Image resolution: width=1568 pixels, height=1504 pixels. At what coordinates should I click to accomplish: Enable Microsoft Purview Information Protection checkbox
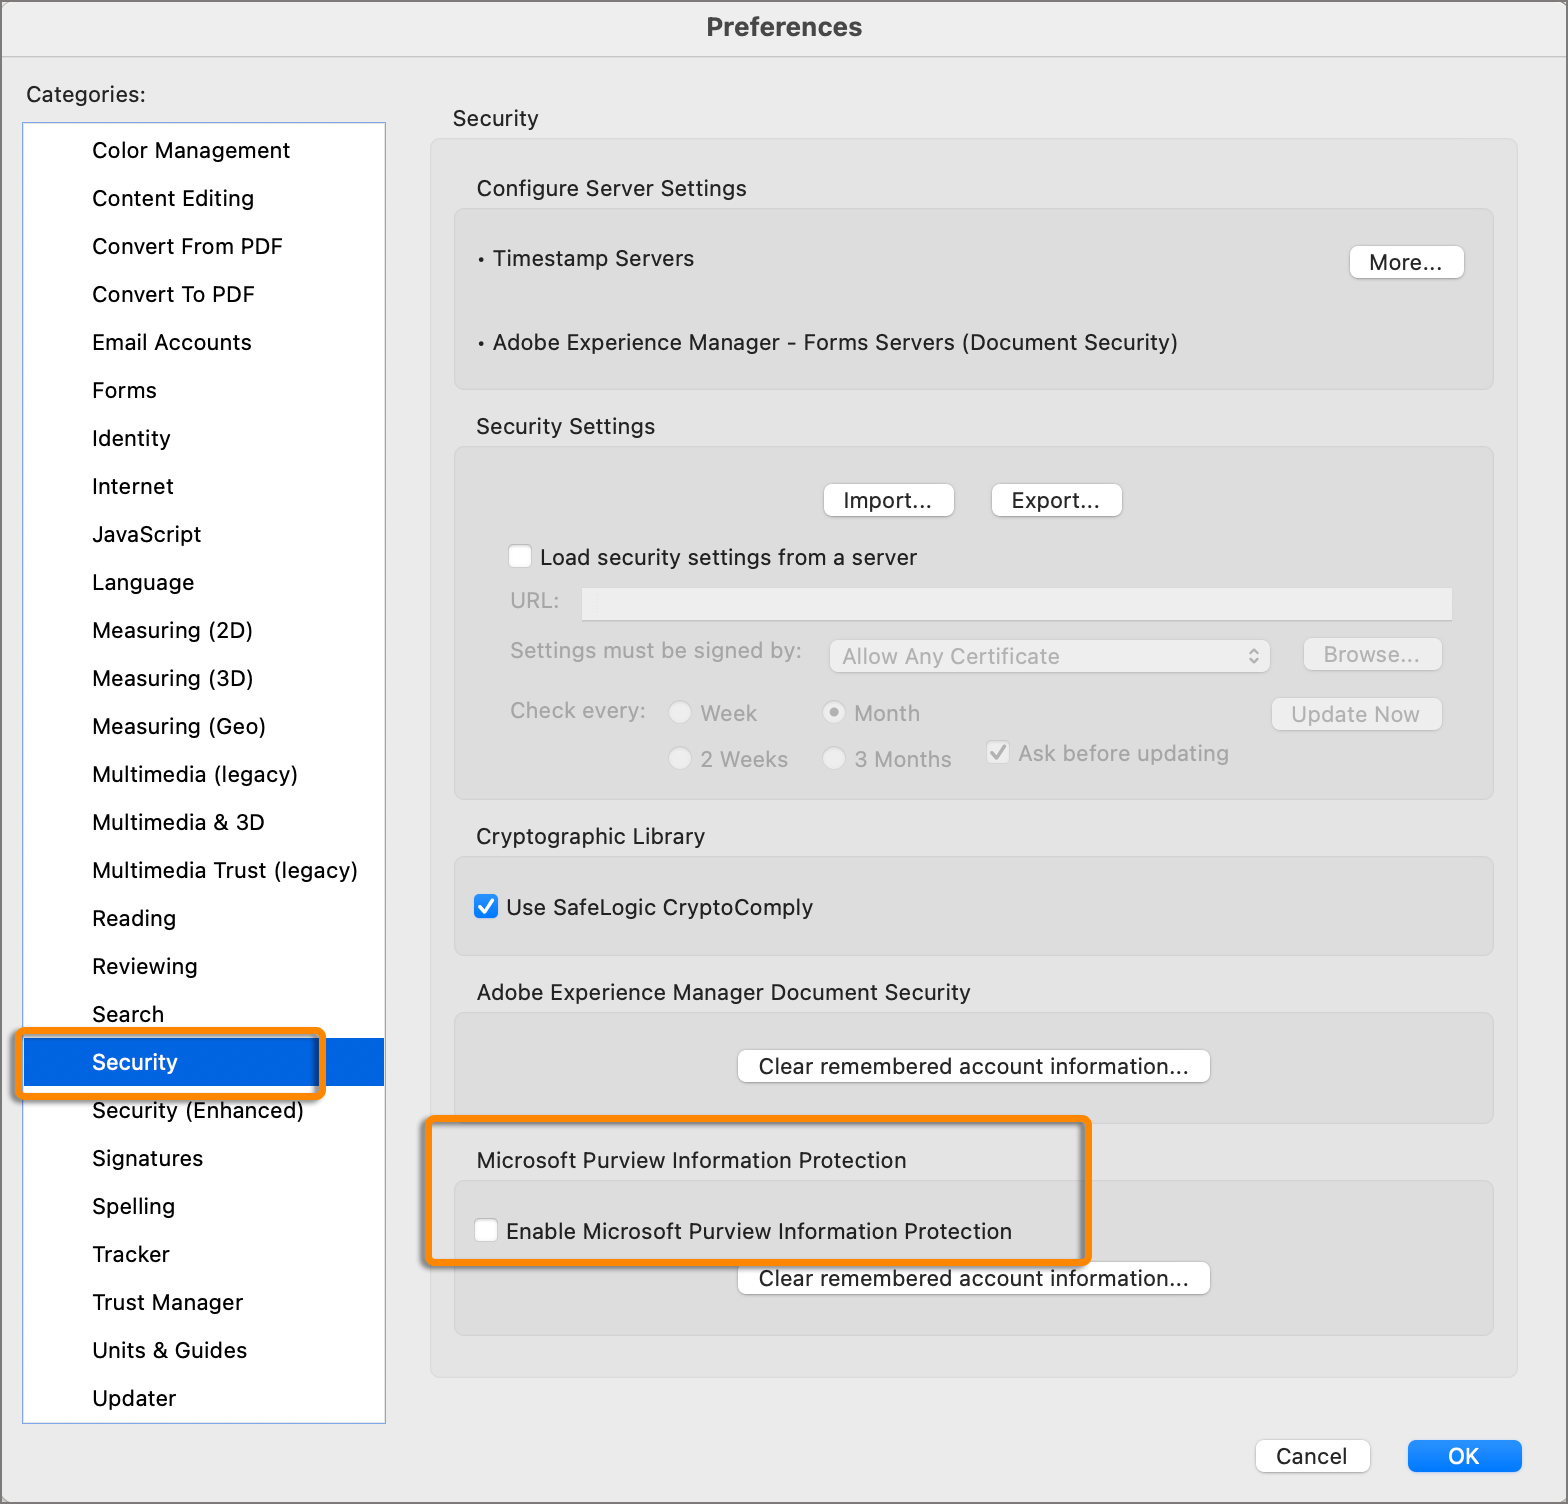click(487, 1230)
